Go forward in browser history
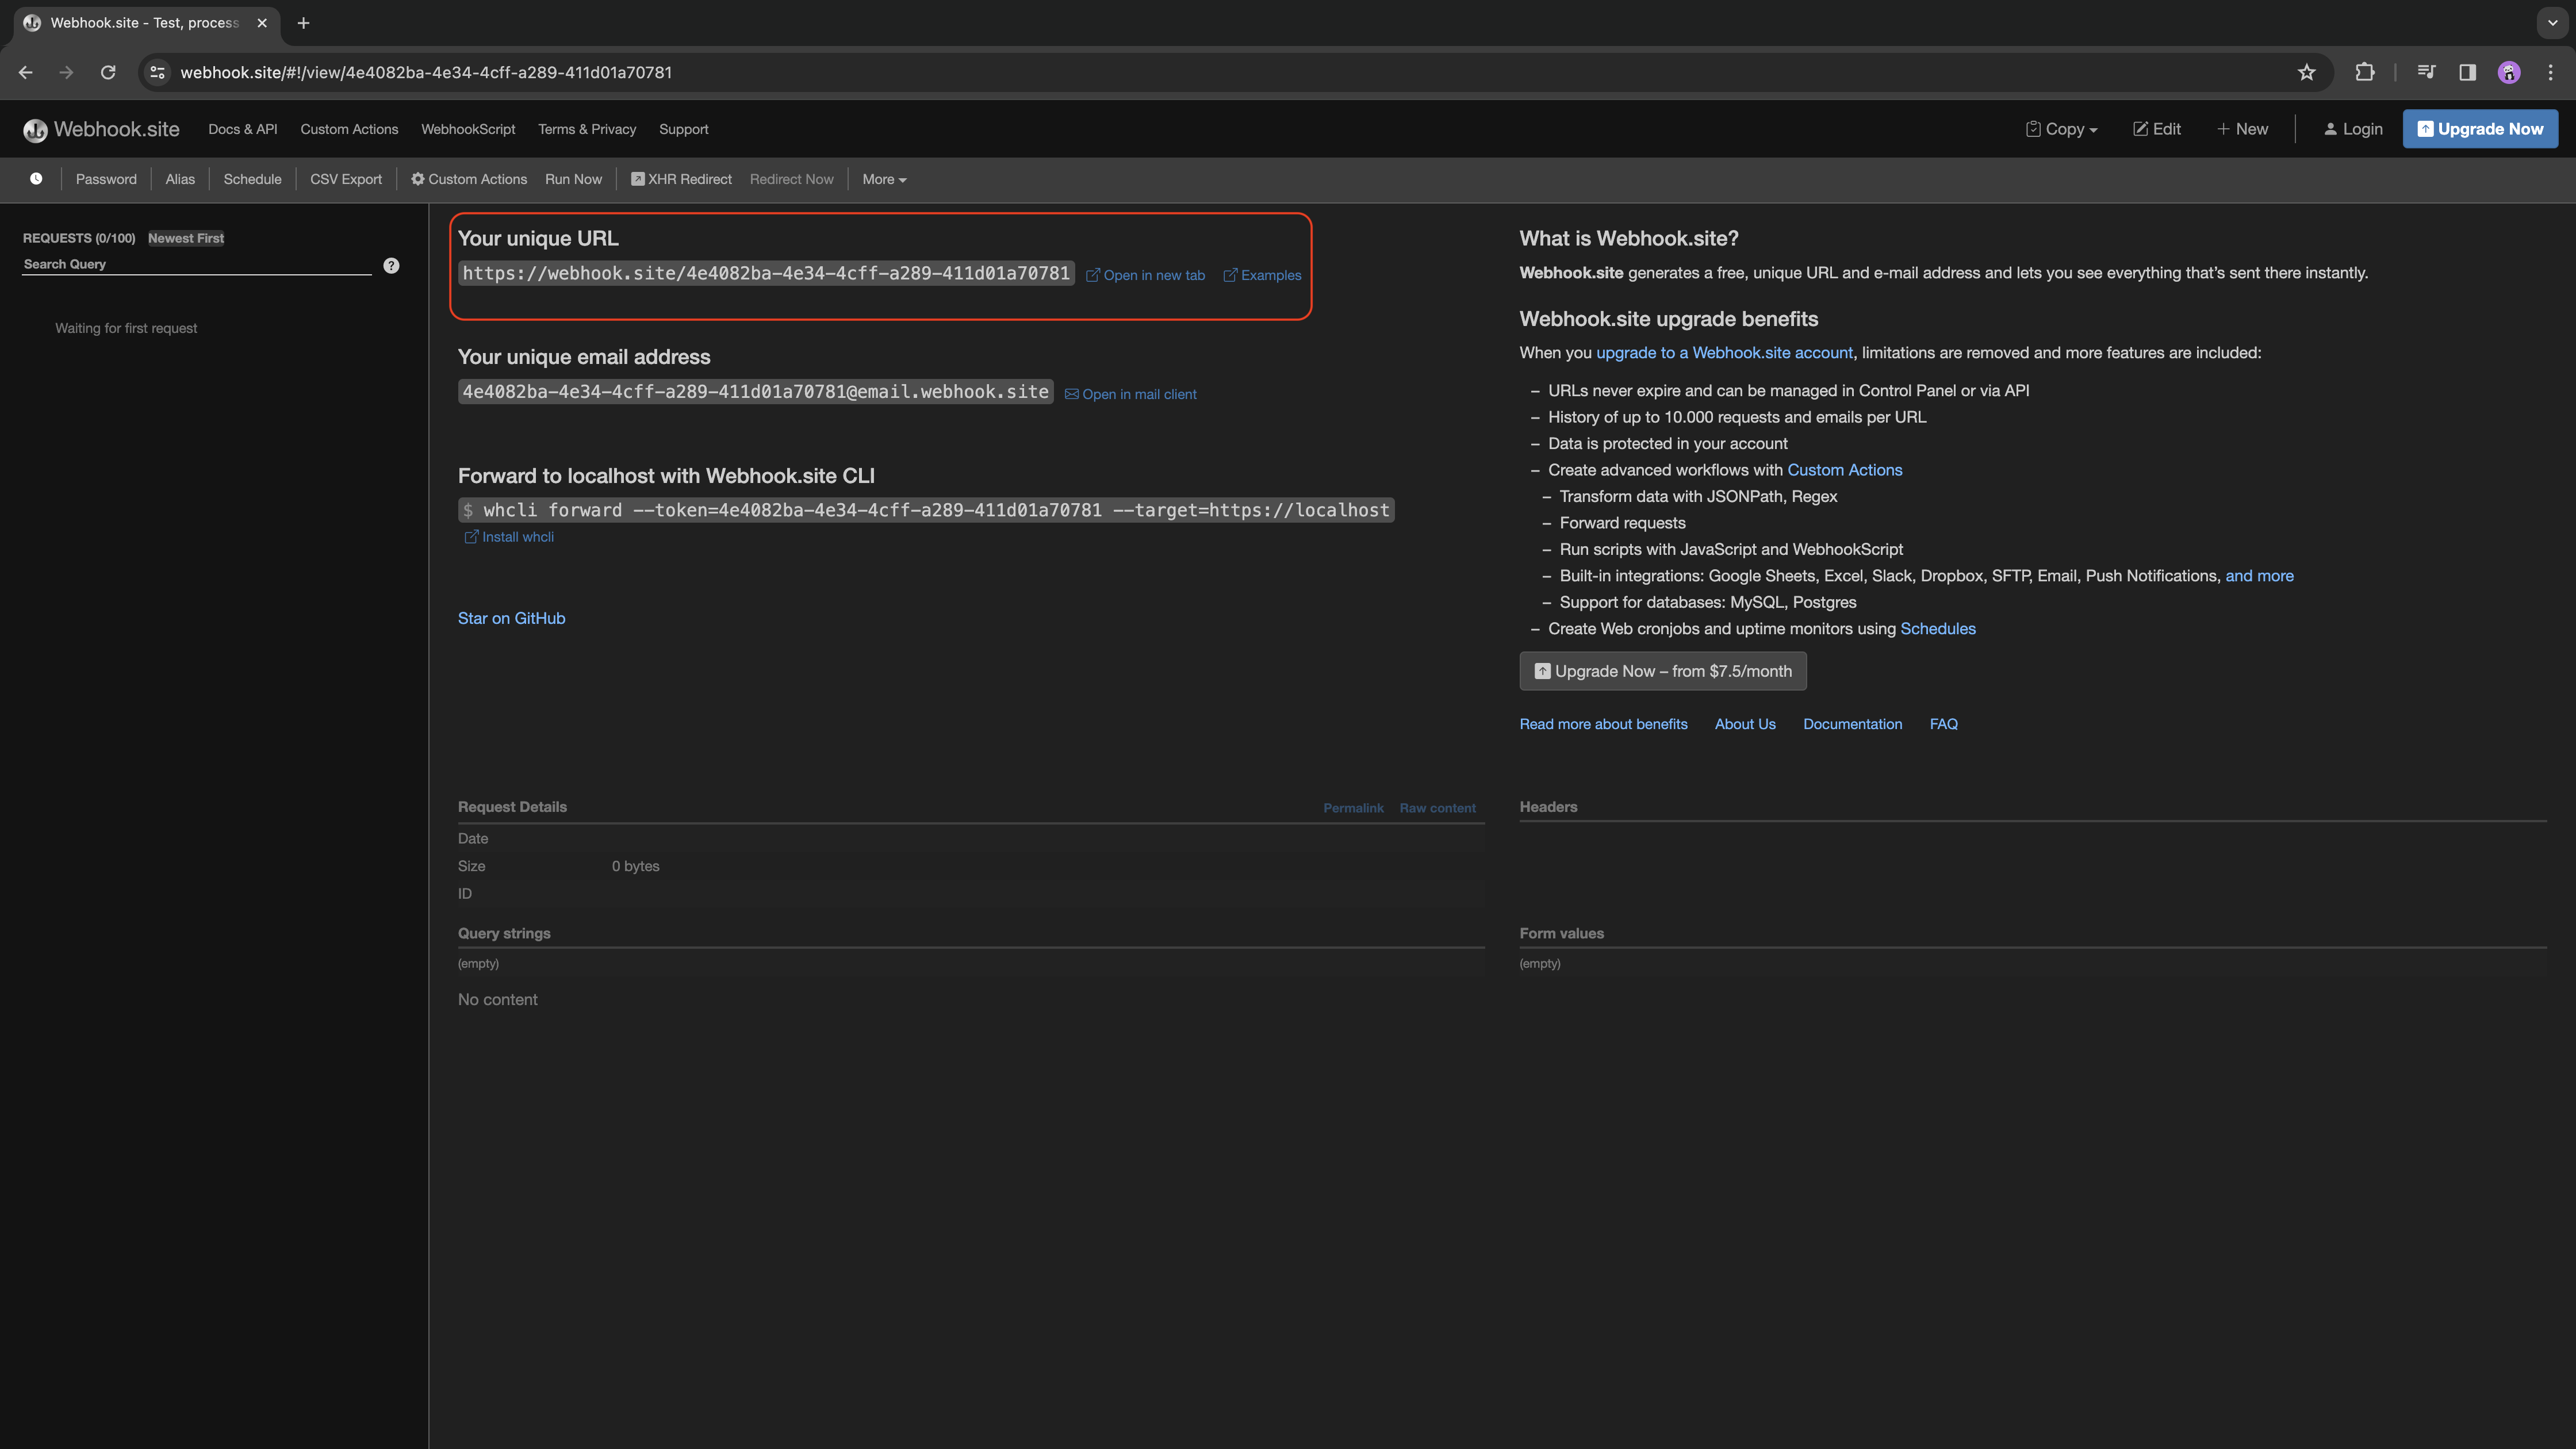 66,72
